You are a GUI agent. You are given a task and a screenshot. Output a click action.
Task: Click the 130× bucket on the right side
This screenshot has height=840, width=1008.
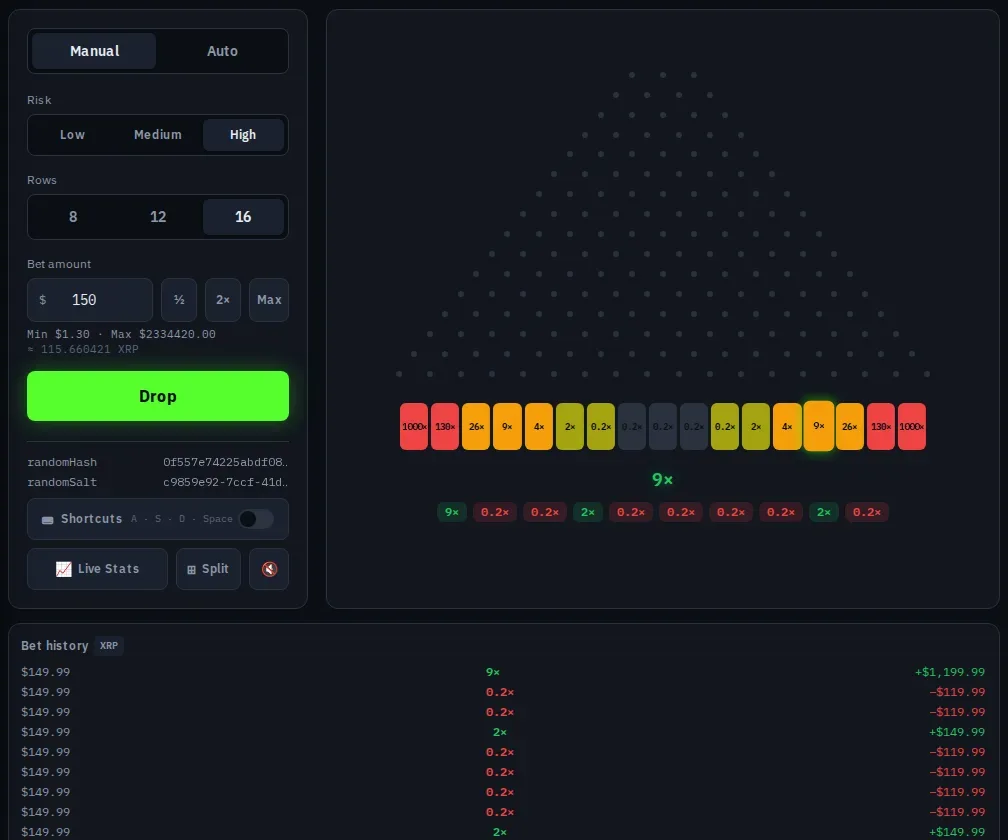(881, 427)
